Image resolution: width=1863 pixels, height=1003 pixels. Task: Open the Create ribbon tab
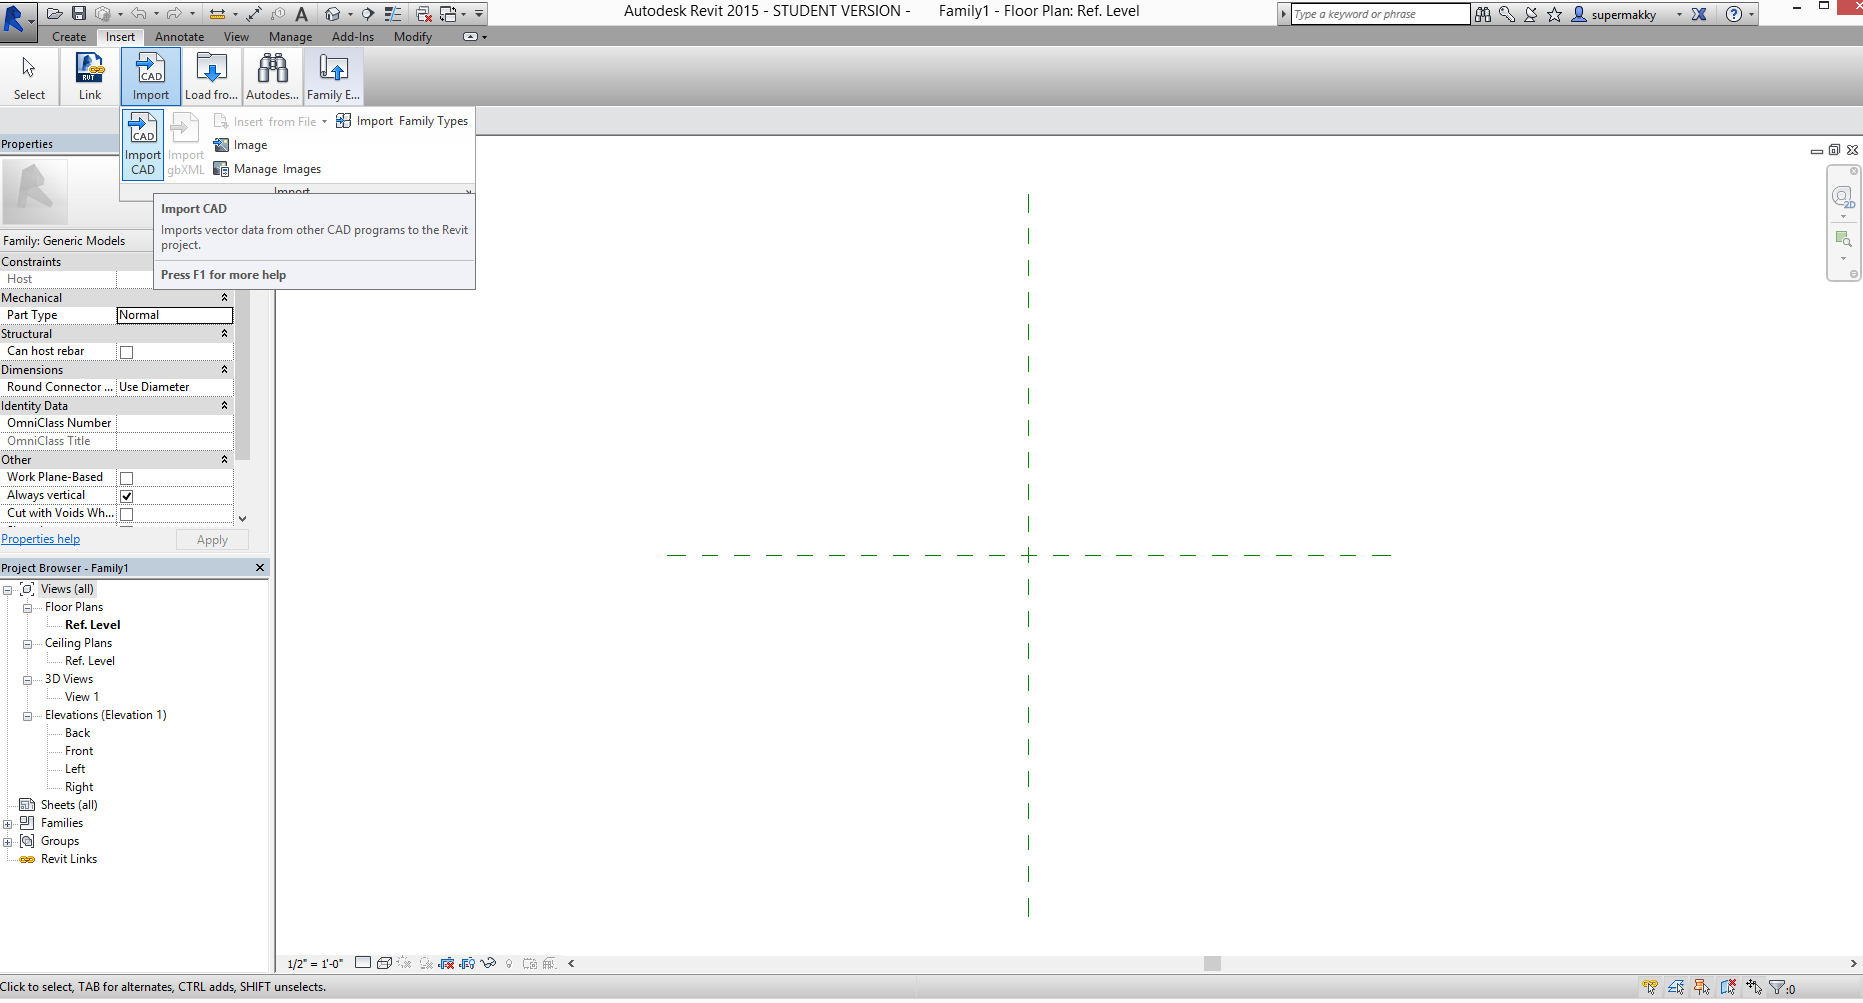69,37
